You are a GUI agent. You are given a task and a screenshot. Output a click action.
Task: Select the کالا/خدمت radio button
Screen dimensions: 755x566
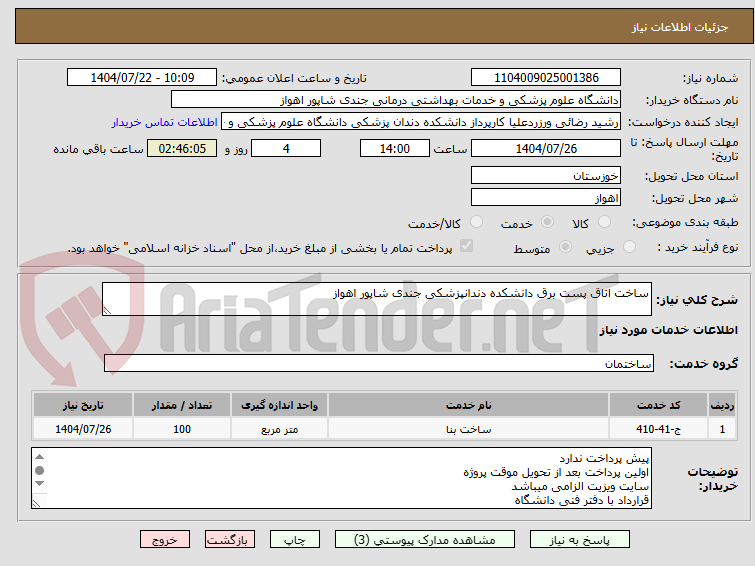(476, 222)
